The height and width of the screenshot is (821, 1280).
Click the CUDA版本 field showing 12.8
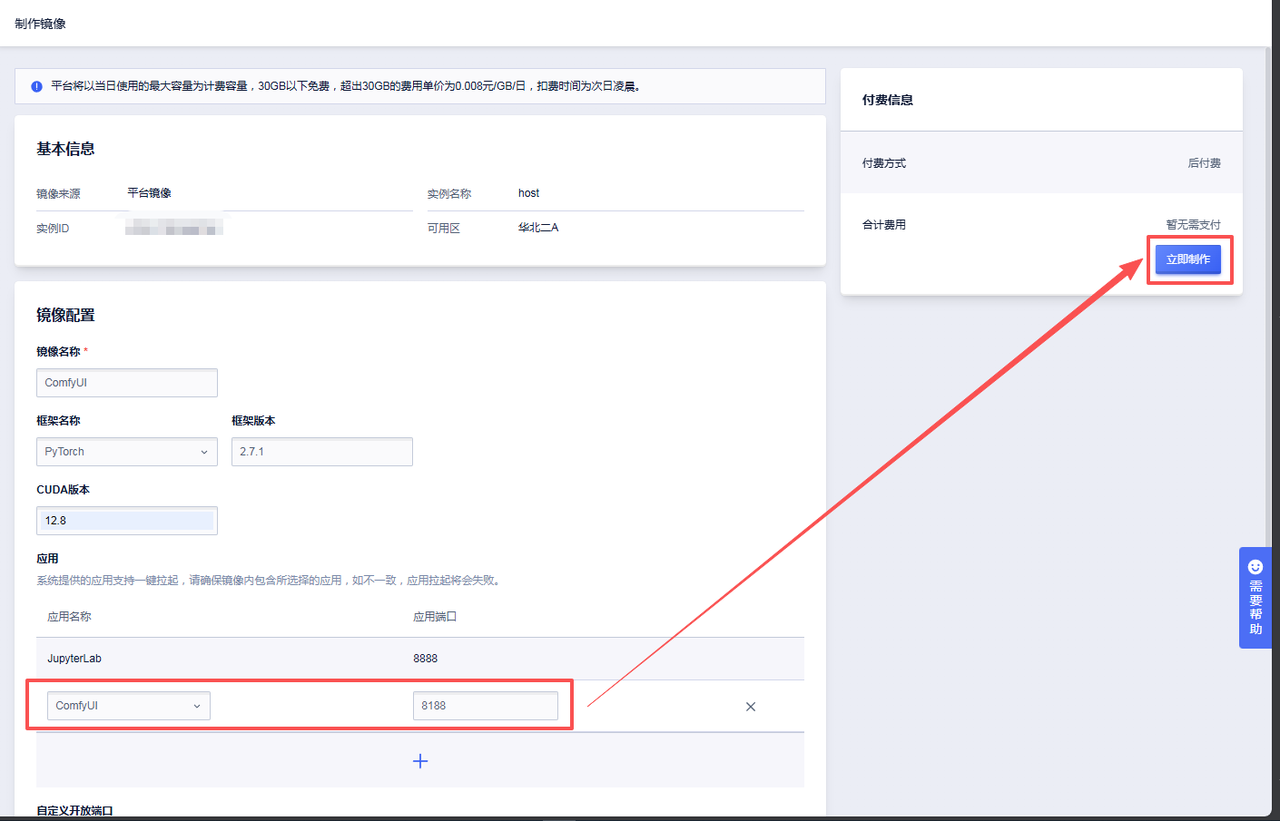tap(127, 521)
